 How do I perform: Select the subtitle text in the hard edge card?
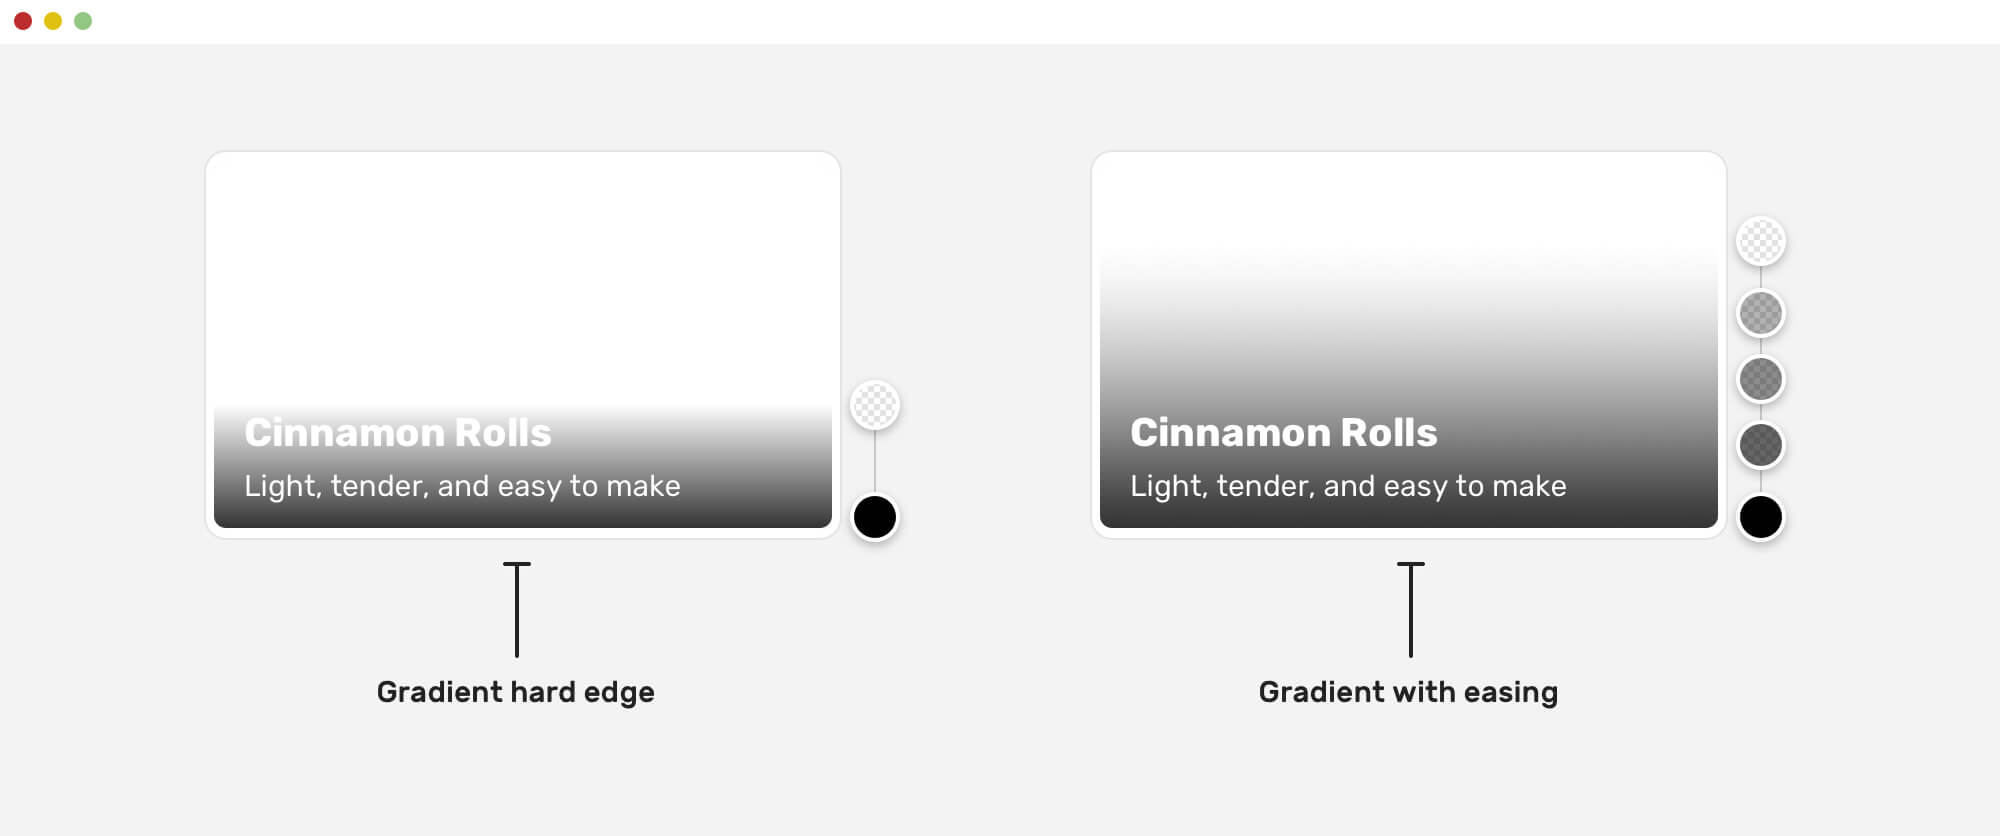[x=462, y=486]
